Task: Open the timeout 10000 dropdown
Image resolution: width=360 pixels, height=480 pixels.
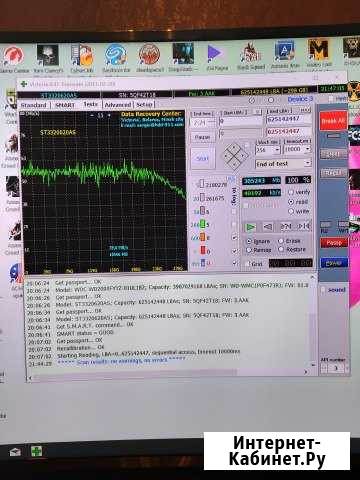Action: pos(297,149)
